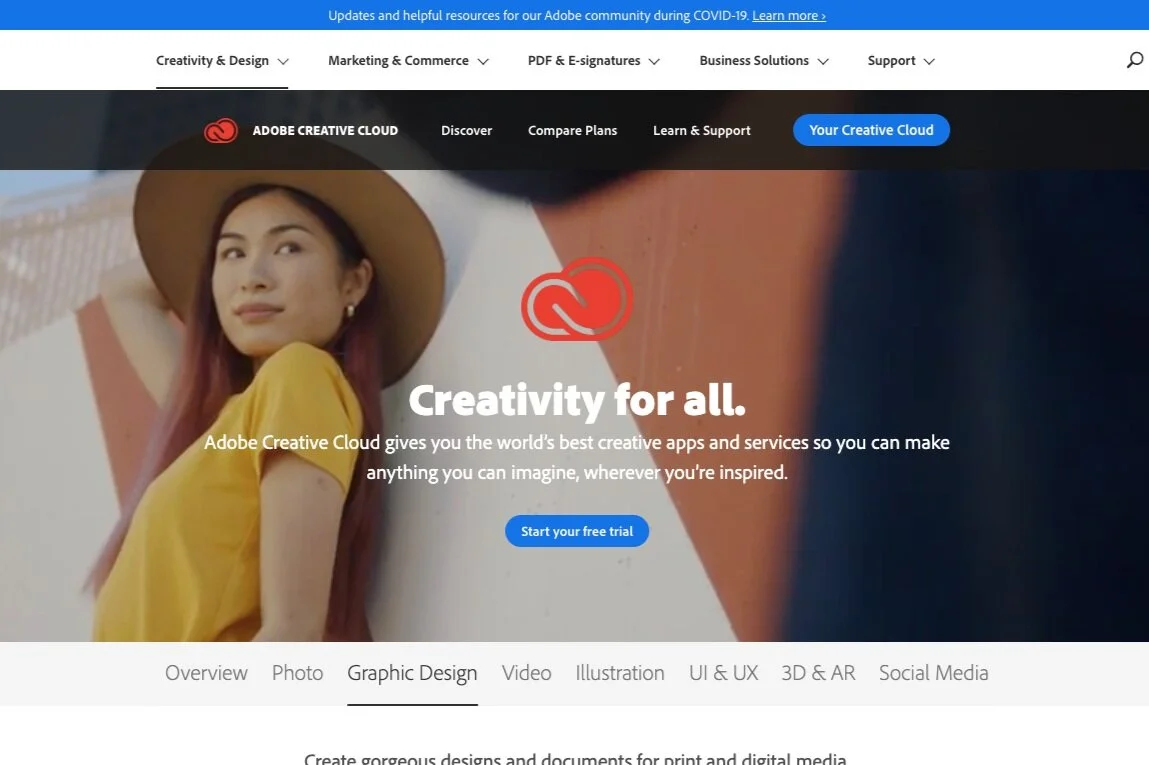Click the COVID-19 updates banner text
Viewport: 1149px width, 765px height.
[539, 15]
